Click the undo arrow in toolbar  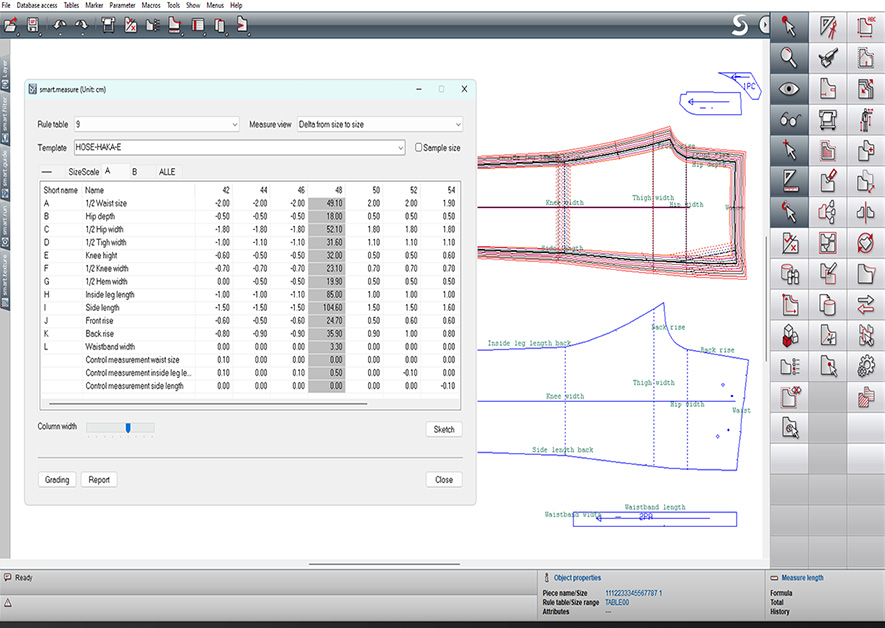coord(59,26)
